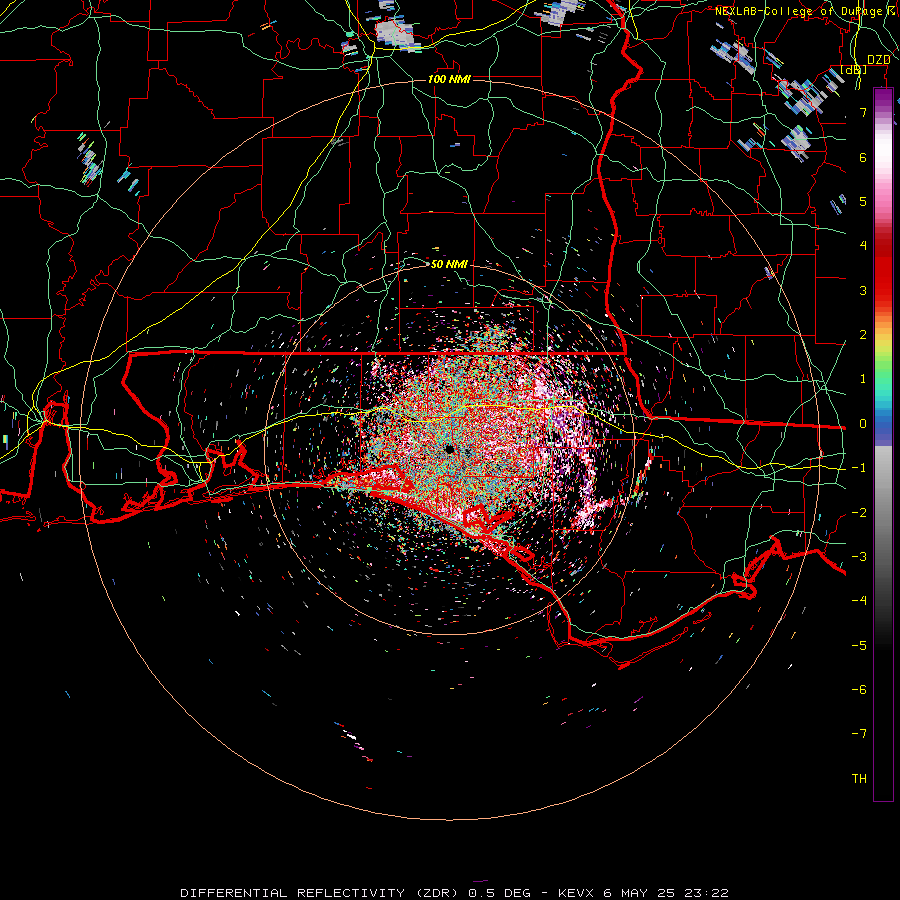The width and height of the screenshot is (900, 900).
Task: Click the 0 value on the color scale
Action: 863,424
